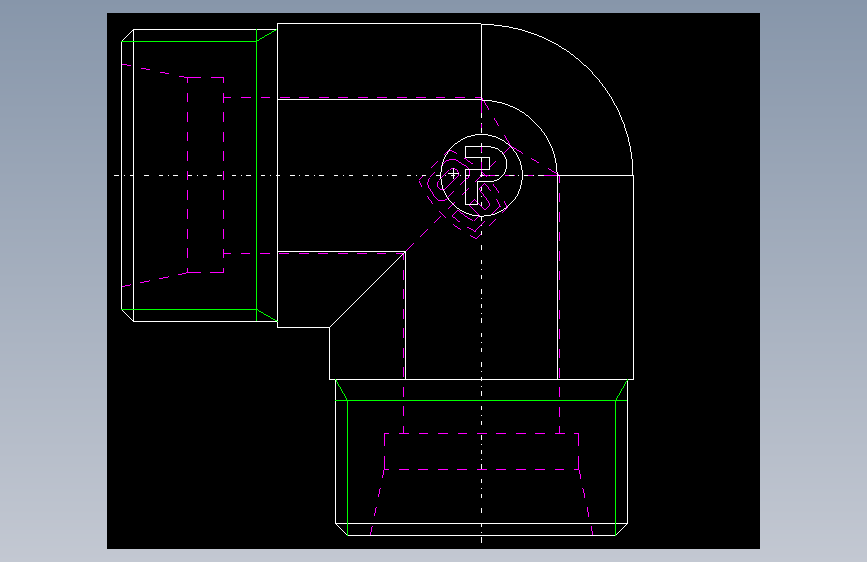Click the circled P symbol in the drawing
Viewport: 867px width, 562px height.
pyautogui.click(x=482, y=175)
